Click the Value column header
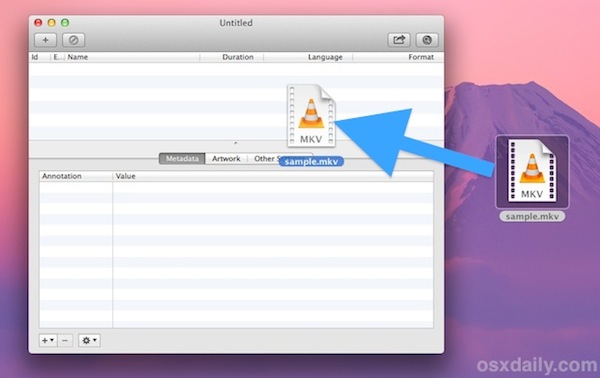The image size is (600, 378). [x=273, y=176]
